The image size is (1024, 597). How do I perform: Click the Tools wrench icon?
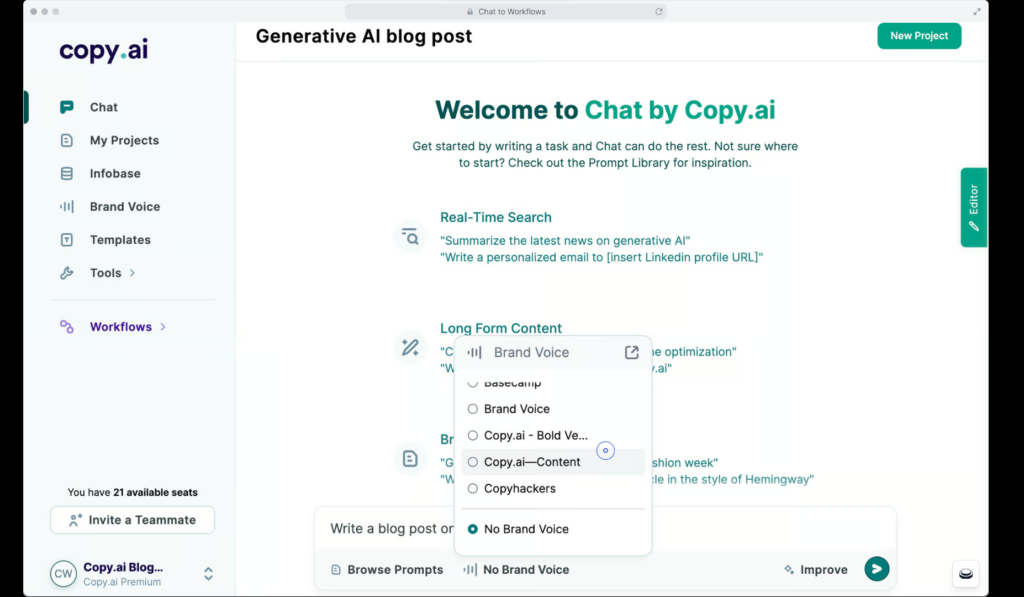point(67,273)
